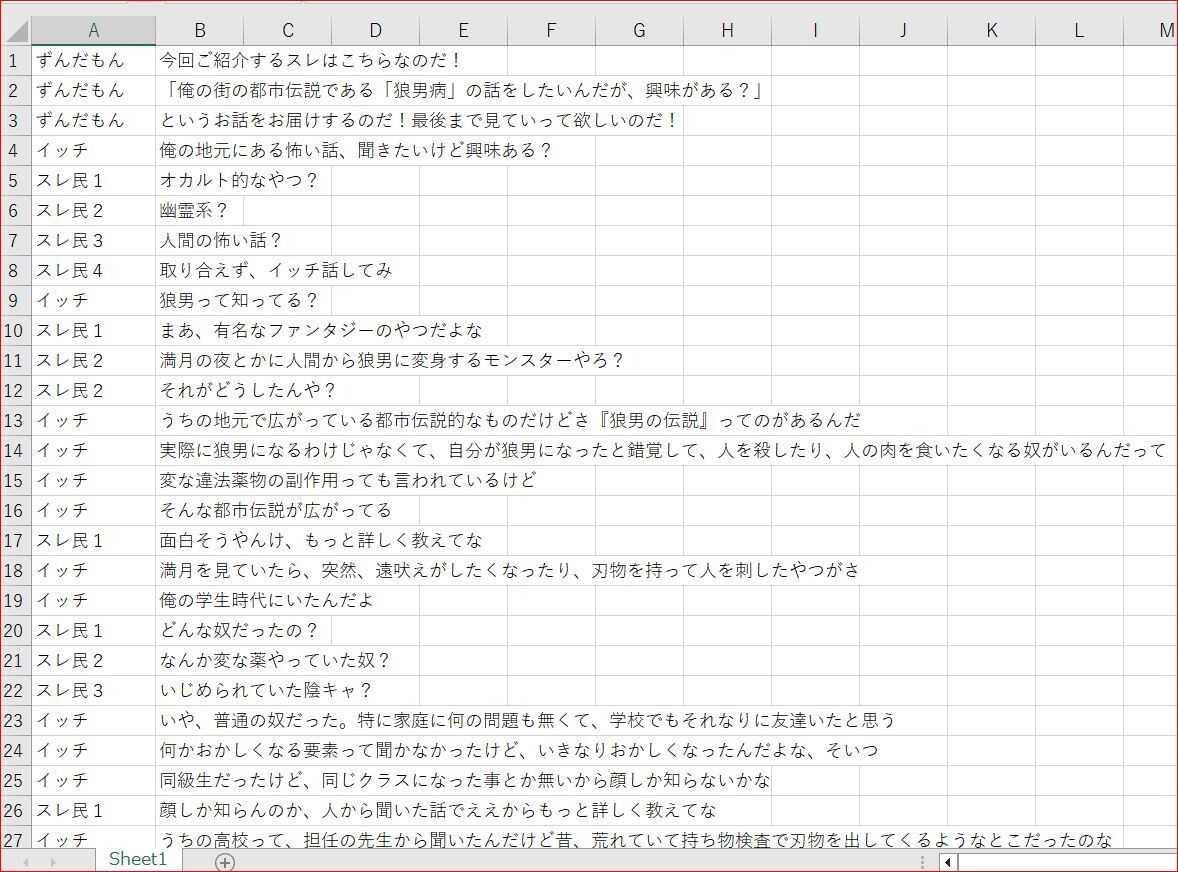Click 'そんな都市伝説が広がってる' cell
Screen dimensions: 1178x872
[276, 511]
